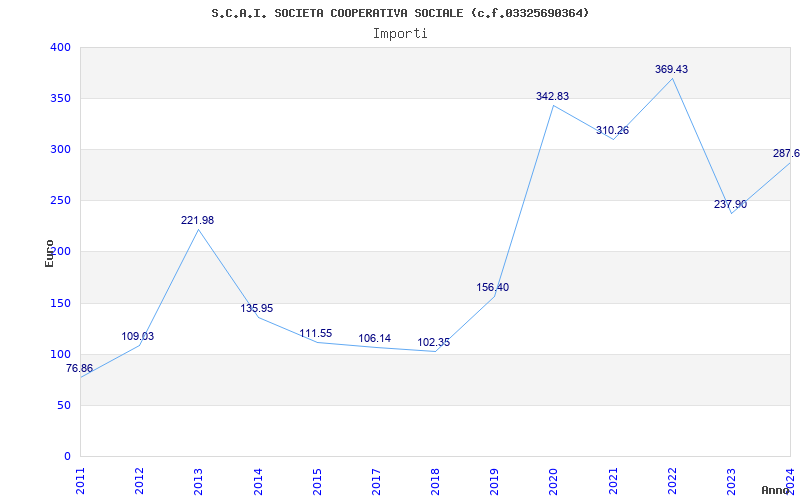This screenshot has width=800, height=500.
Task: Click the 50 y-axis tick label
Action: (64, 406)
